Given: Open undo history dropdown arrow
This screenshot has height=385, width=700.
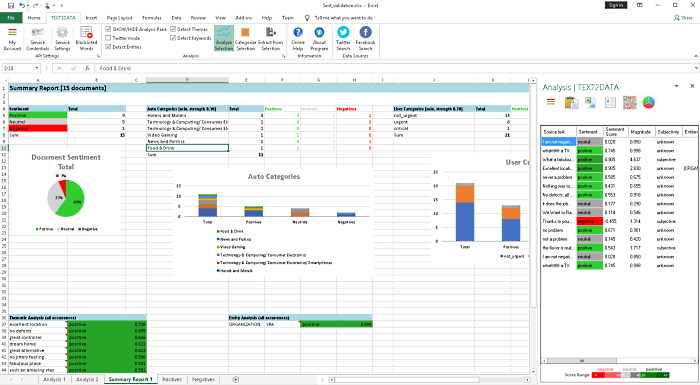Looking at the screenshot, I should click(x=28, y=5).
